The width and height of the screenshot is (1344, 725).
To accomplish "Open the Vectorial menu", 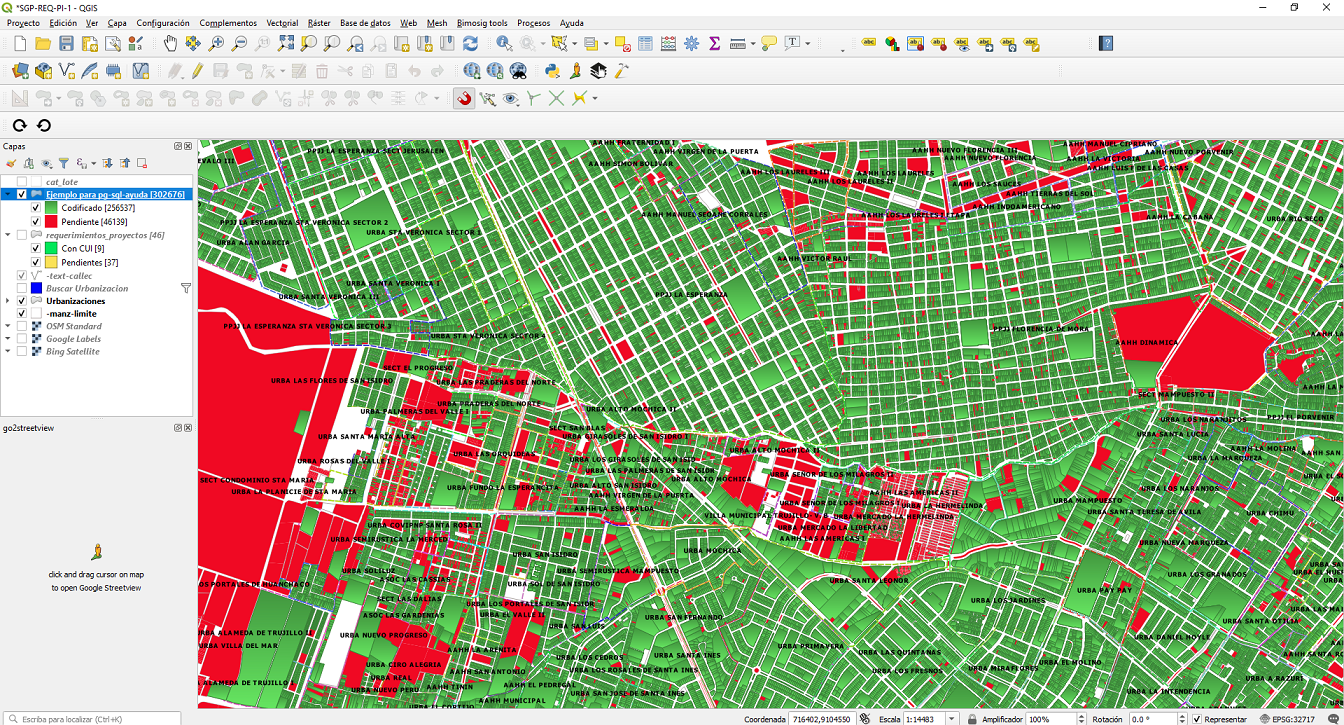I will tap(282, 22).
